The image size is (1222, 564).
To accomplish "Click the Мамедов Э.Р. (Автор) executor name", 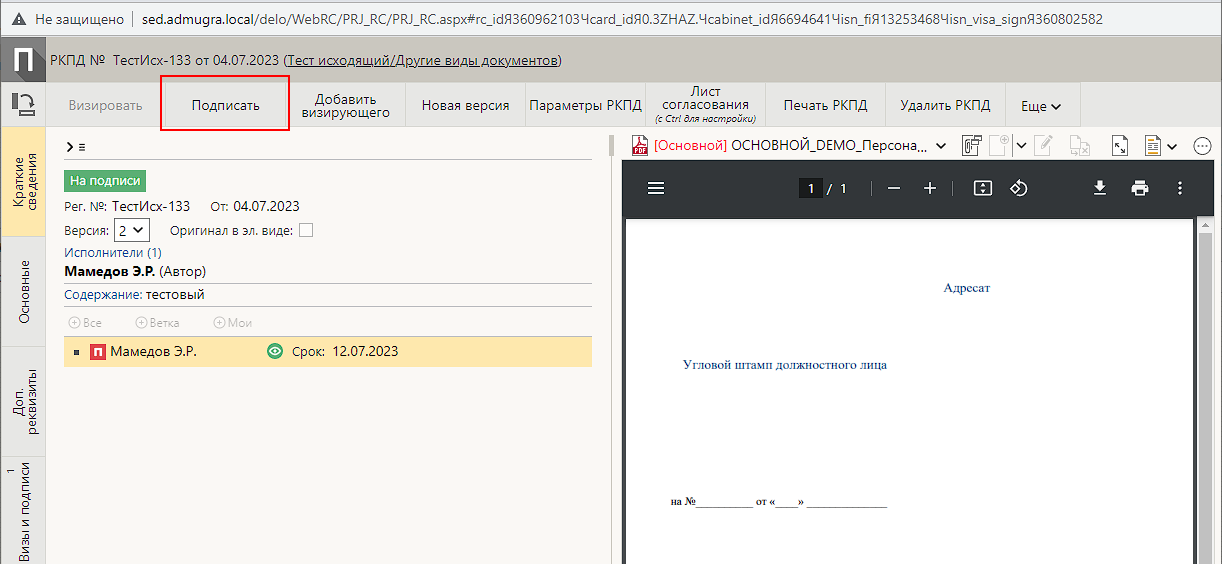I will click(x=135, y=271).
